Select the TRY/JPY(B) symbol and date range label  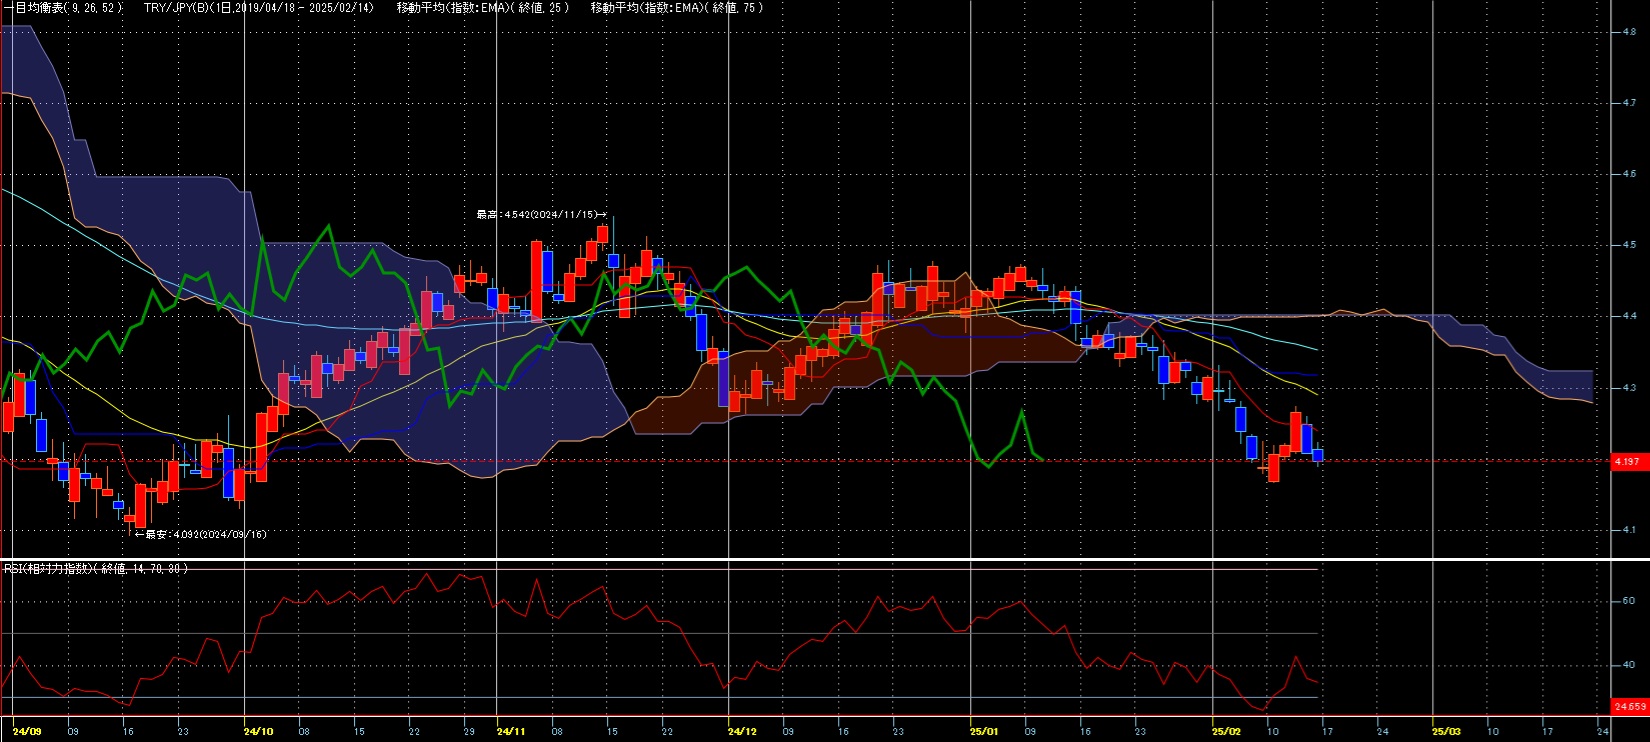[x=259, y=7]
